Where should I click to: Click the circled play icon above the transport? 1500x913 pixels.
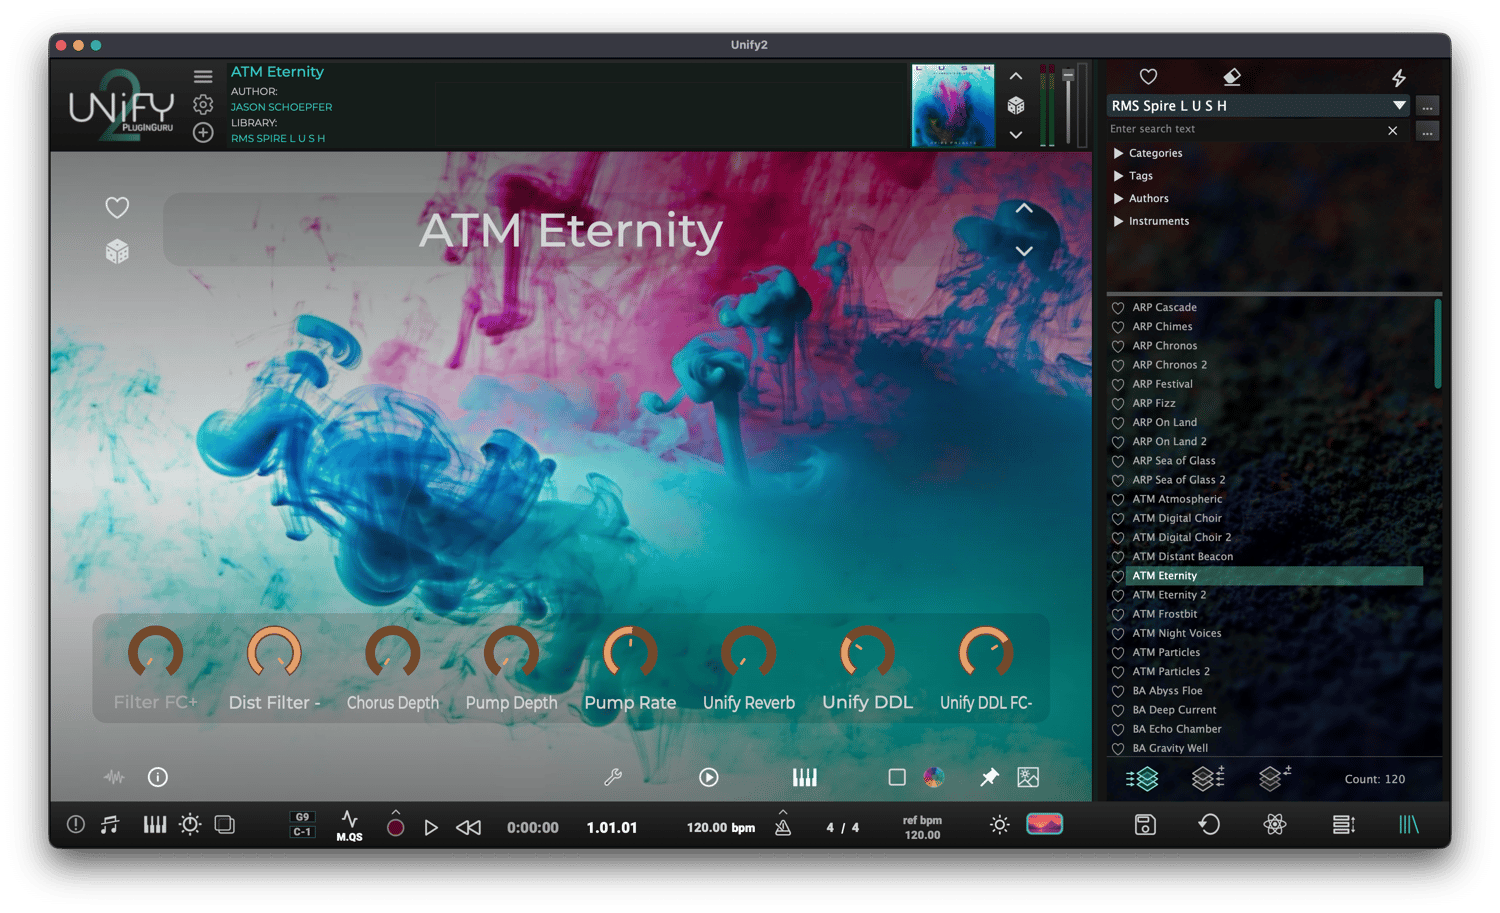pos(709,777)
